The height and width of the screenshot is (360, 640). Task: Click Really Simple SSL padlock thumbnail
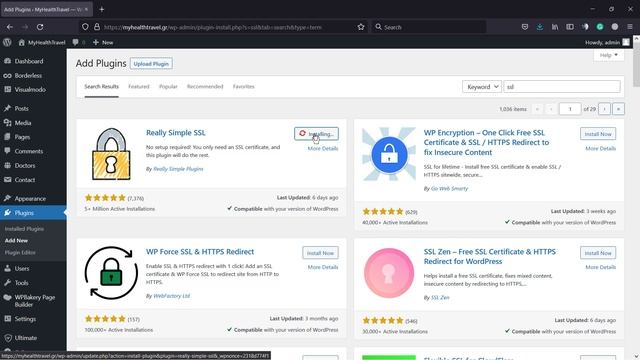pos(111,154)
